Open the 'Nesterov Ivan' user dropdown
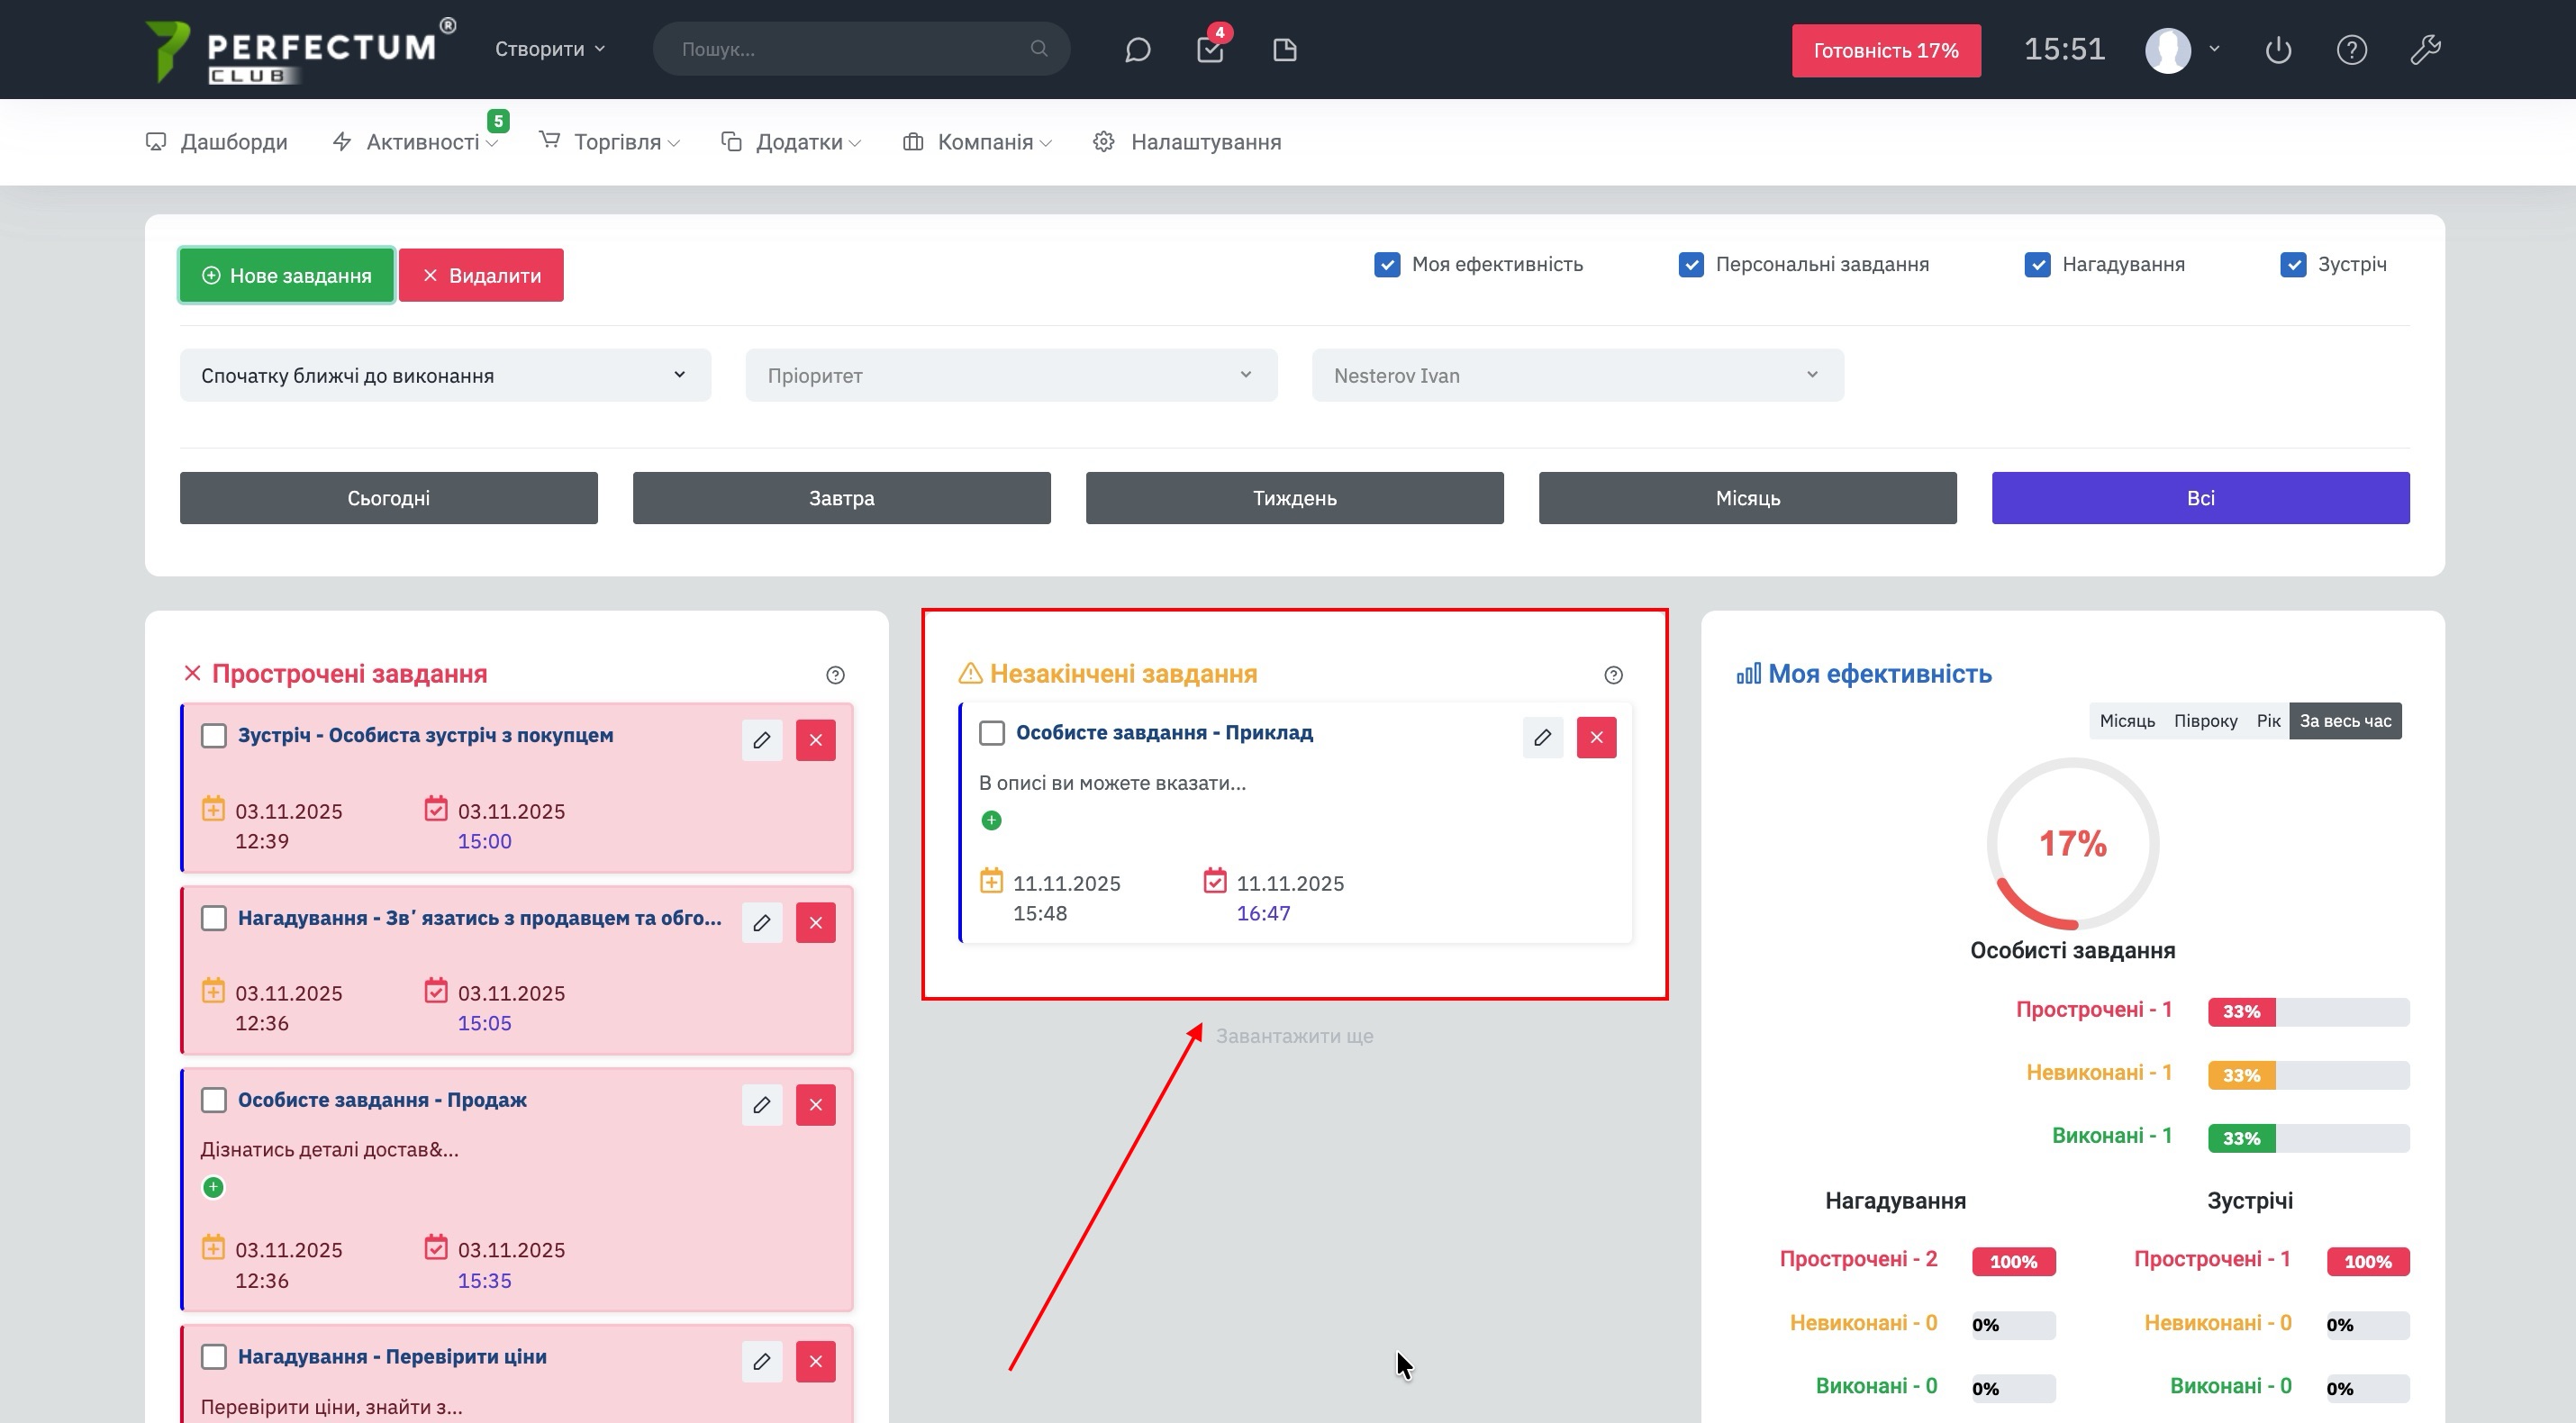This screenshot has height=1423, width=2576. (1577, 376)
